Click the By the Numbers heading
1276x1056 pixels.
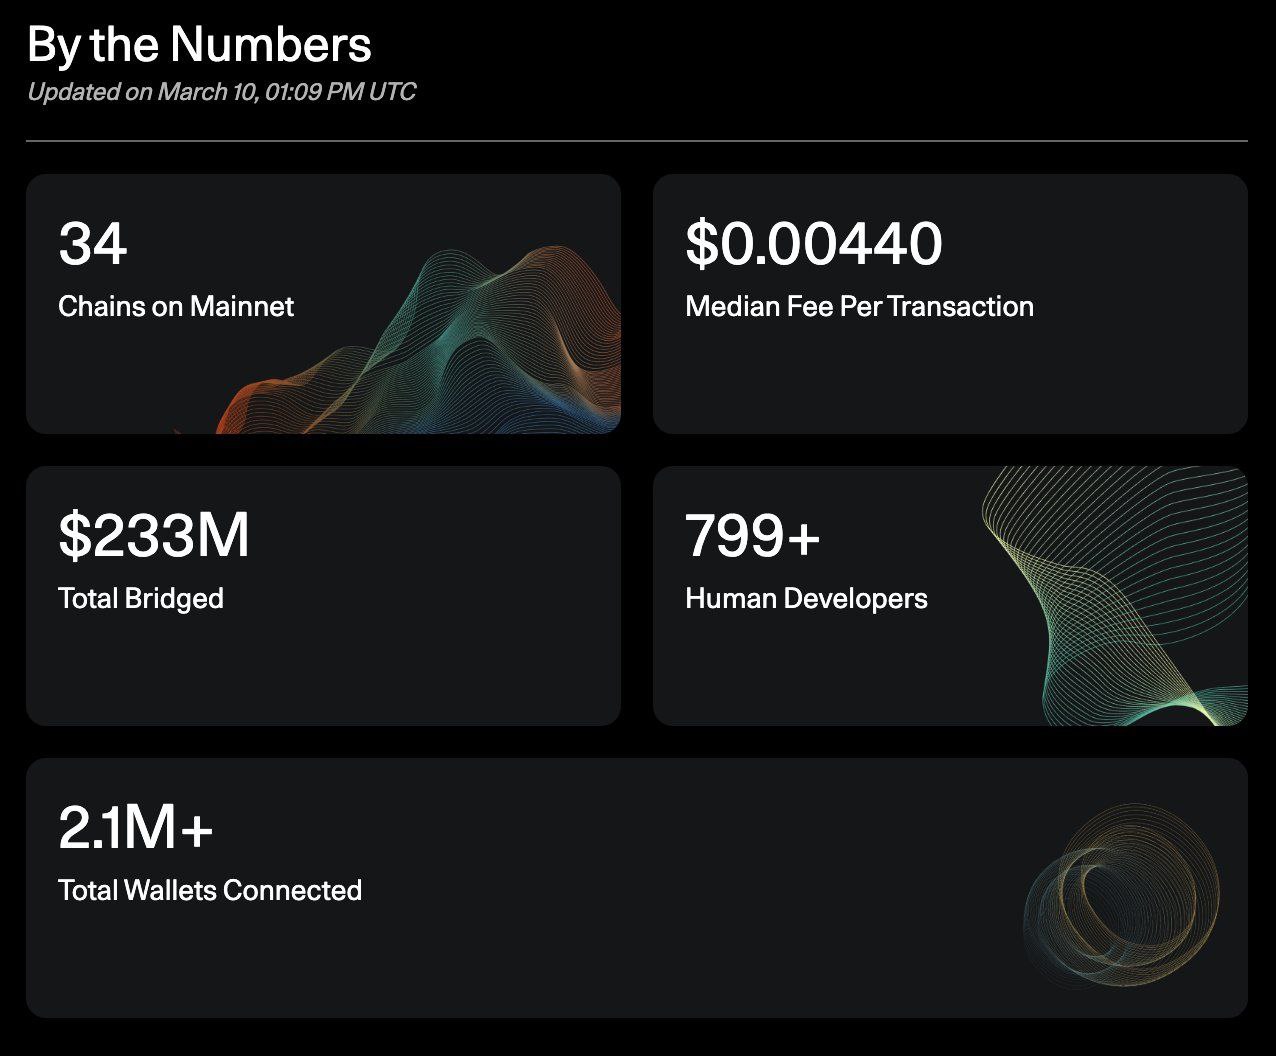[x=199, y=44]
